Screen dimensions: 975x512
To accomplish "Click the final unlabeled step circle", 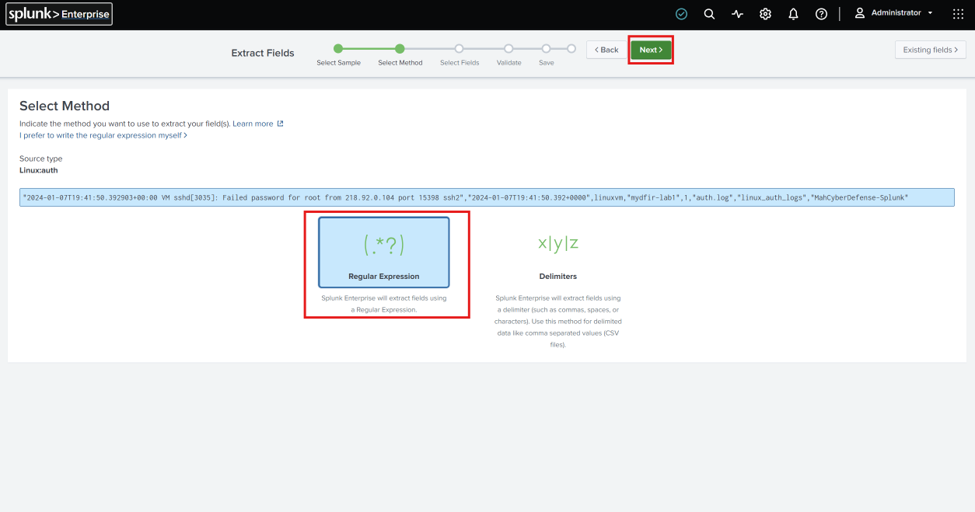I will click(571, 49).
